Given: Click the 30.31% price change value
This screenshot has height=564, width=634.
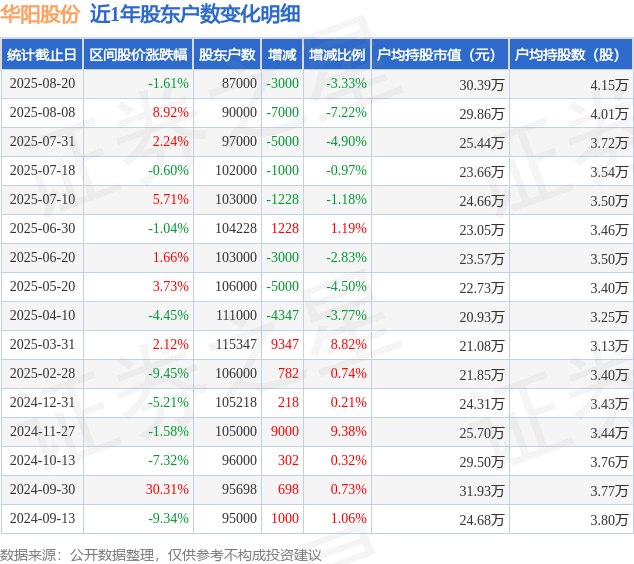Looking at the screenshot, I should pos(167,489).
